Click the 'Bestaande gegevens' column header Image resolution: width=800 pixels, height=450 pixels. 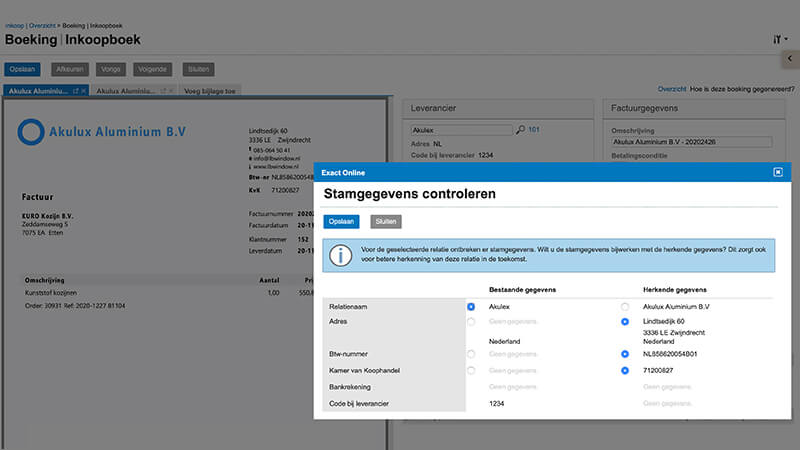pos(522,290)
